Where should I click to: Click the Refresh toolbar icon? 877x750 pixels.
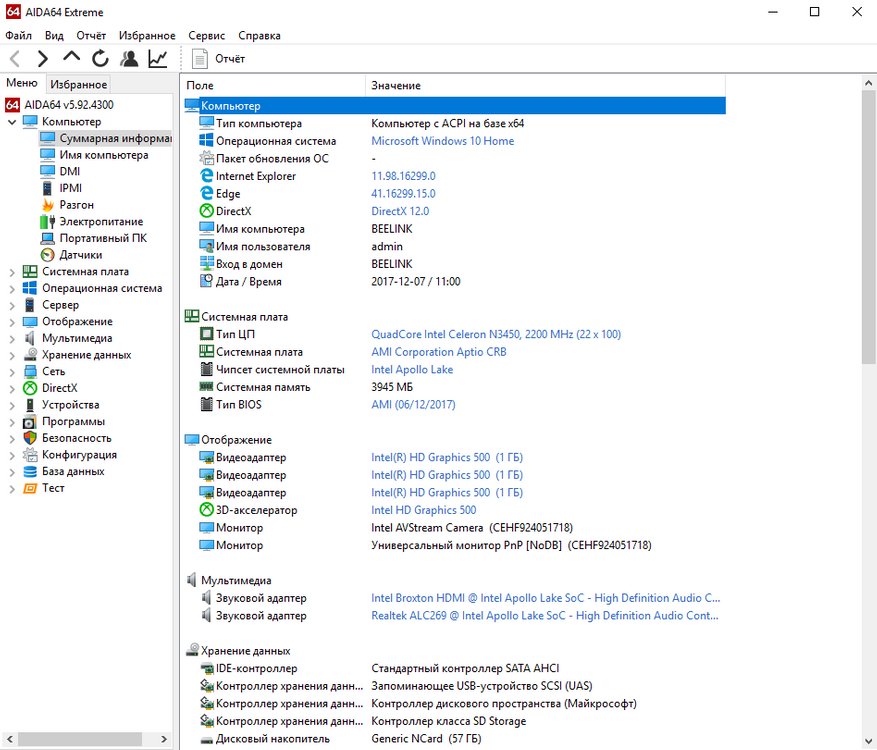click(x=100, y=58)
